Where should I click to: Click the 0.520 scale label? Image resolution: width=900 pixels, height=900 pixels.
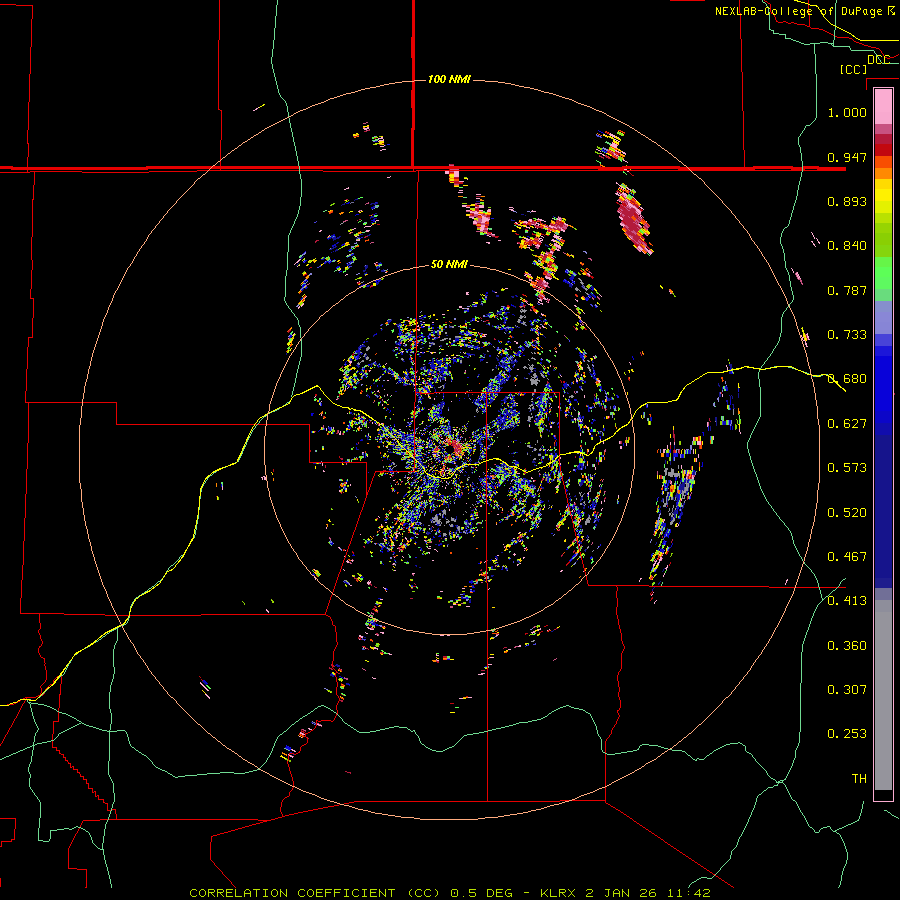847,513
